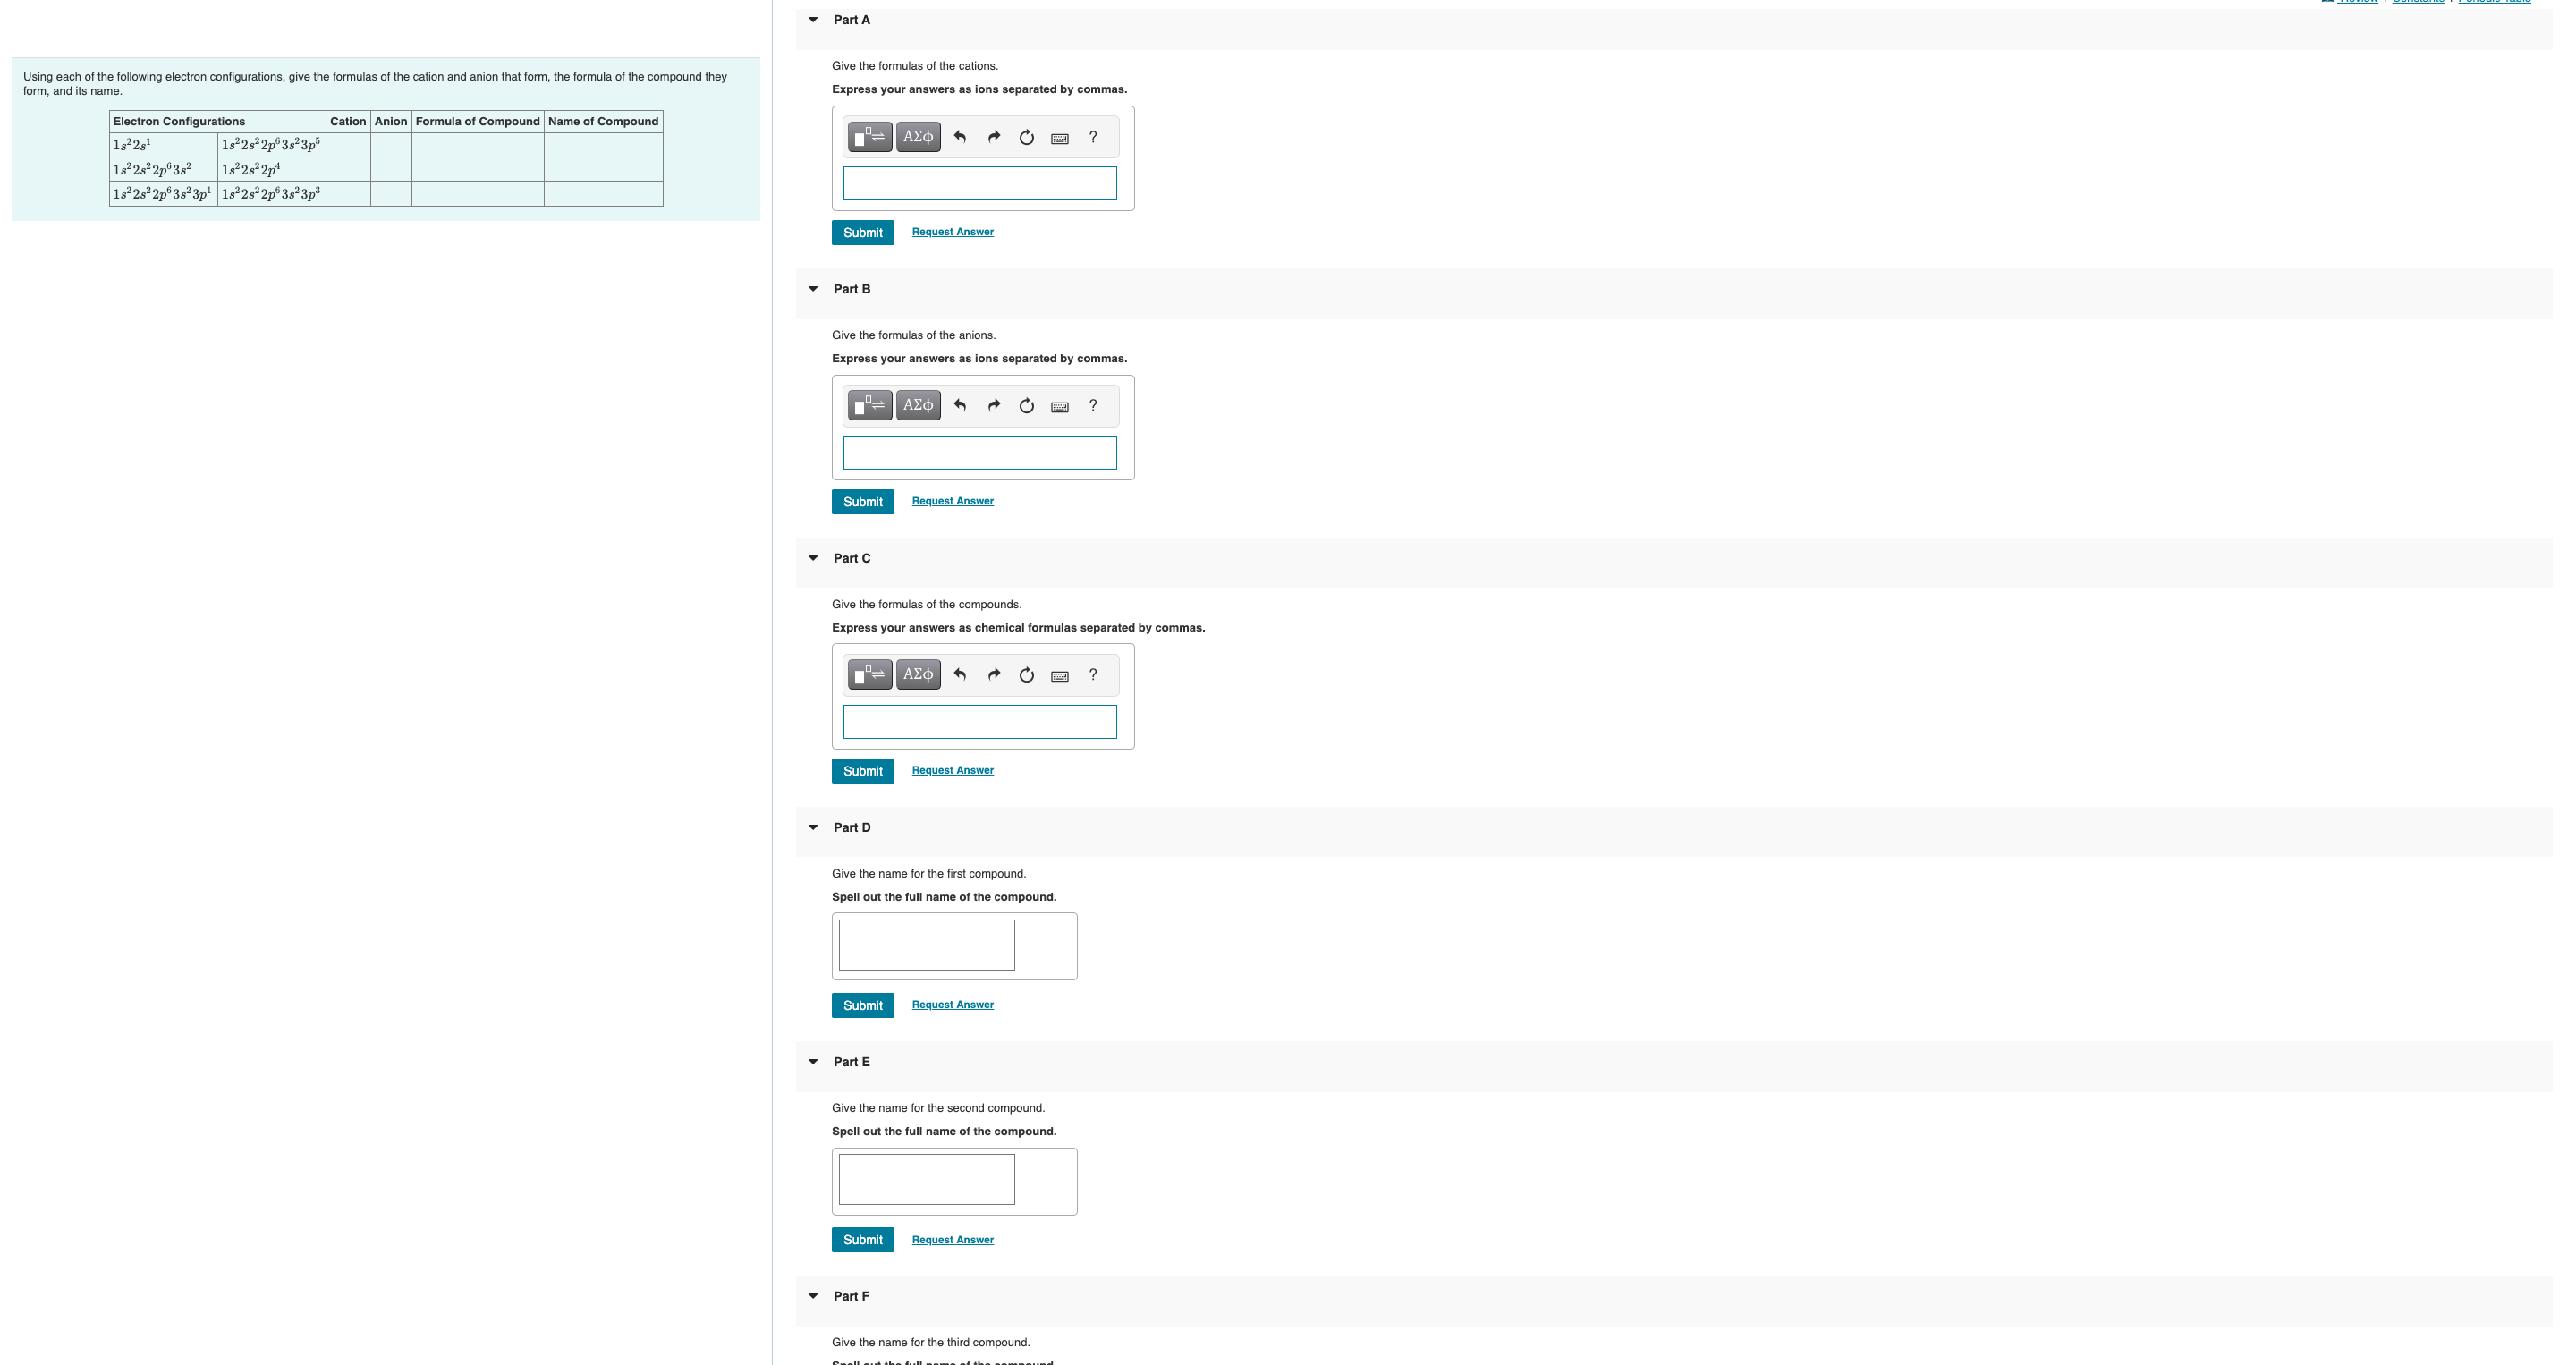The width and height of the screenshot is (2576, 1365).
Task: Click Request Answer link for Part E
Action: tap(952, 1240)
